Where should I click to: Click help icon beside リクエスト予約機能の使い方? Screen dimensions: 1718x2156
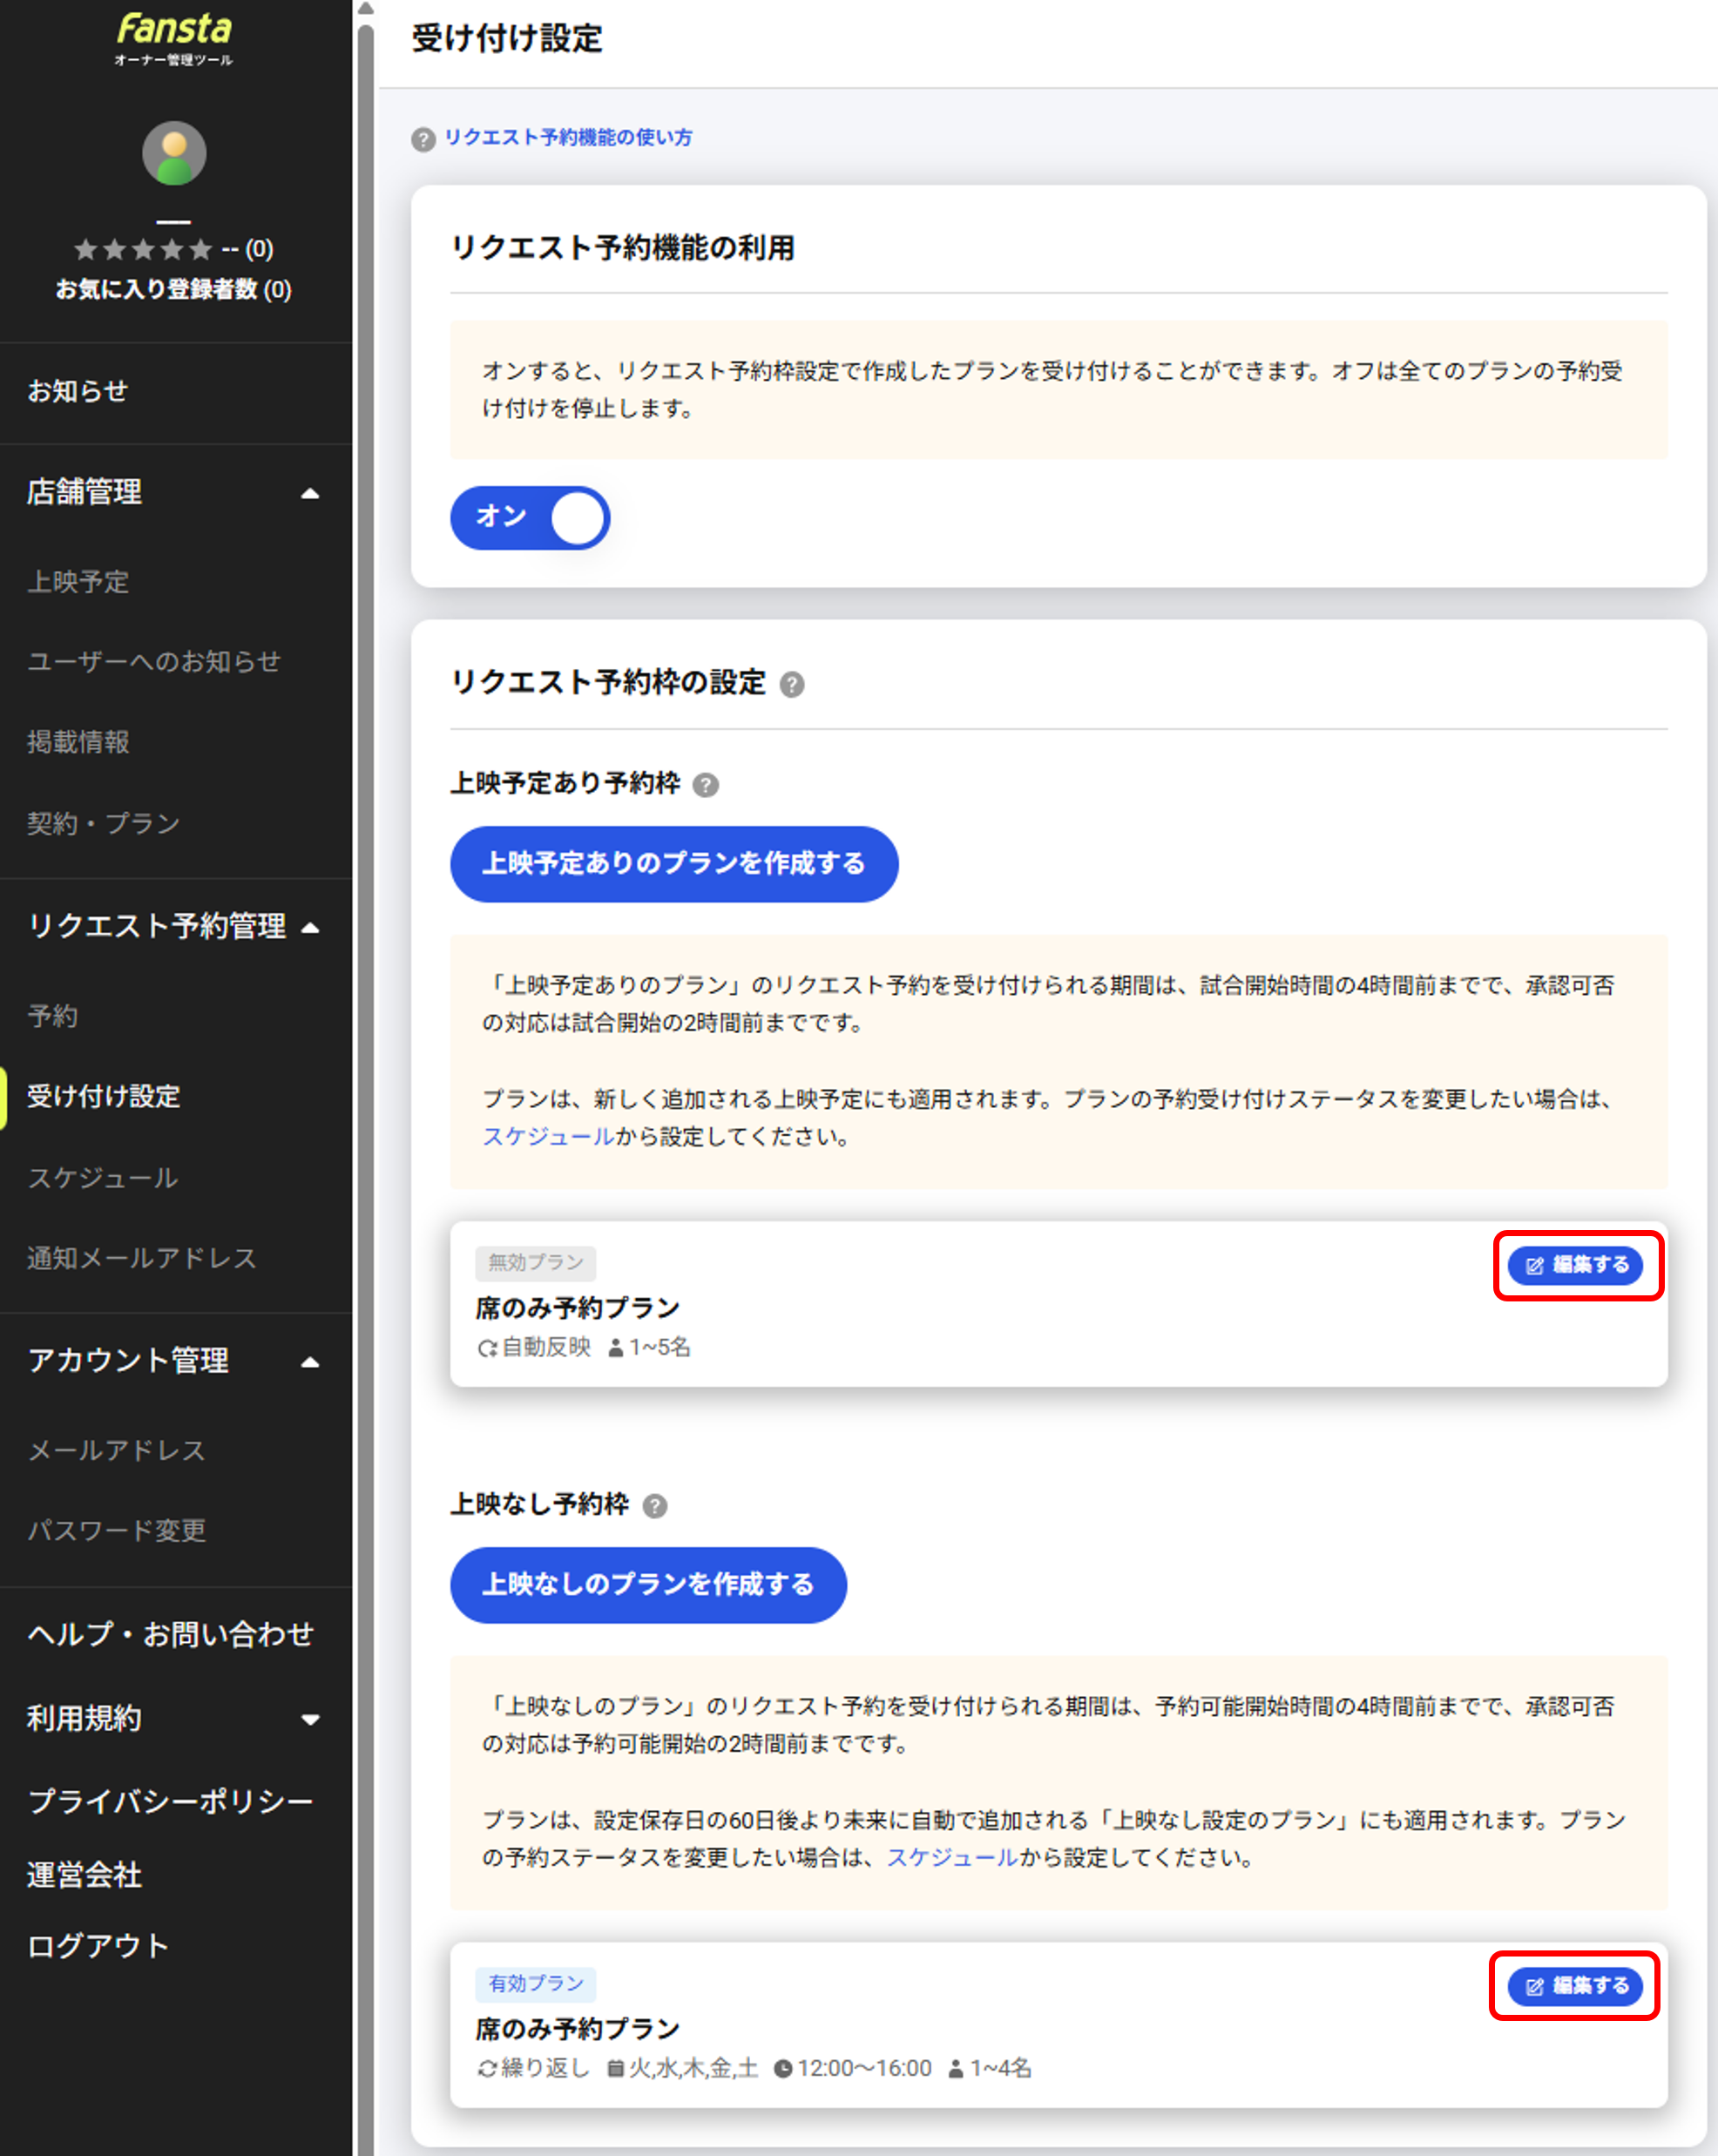[x=423, y=139]
